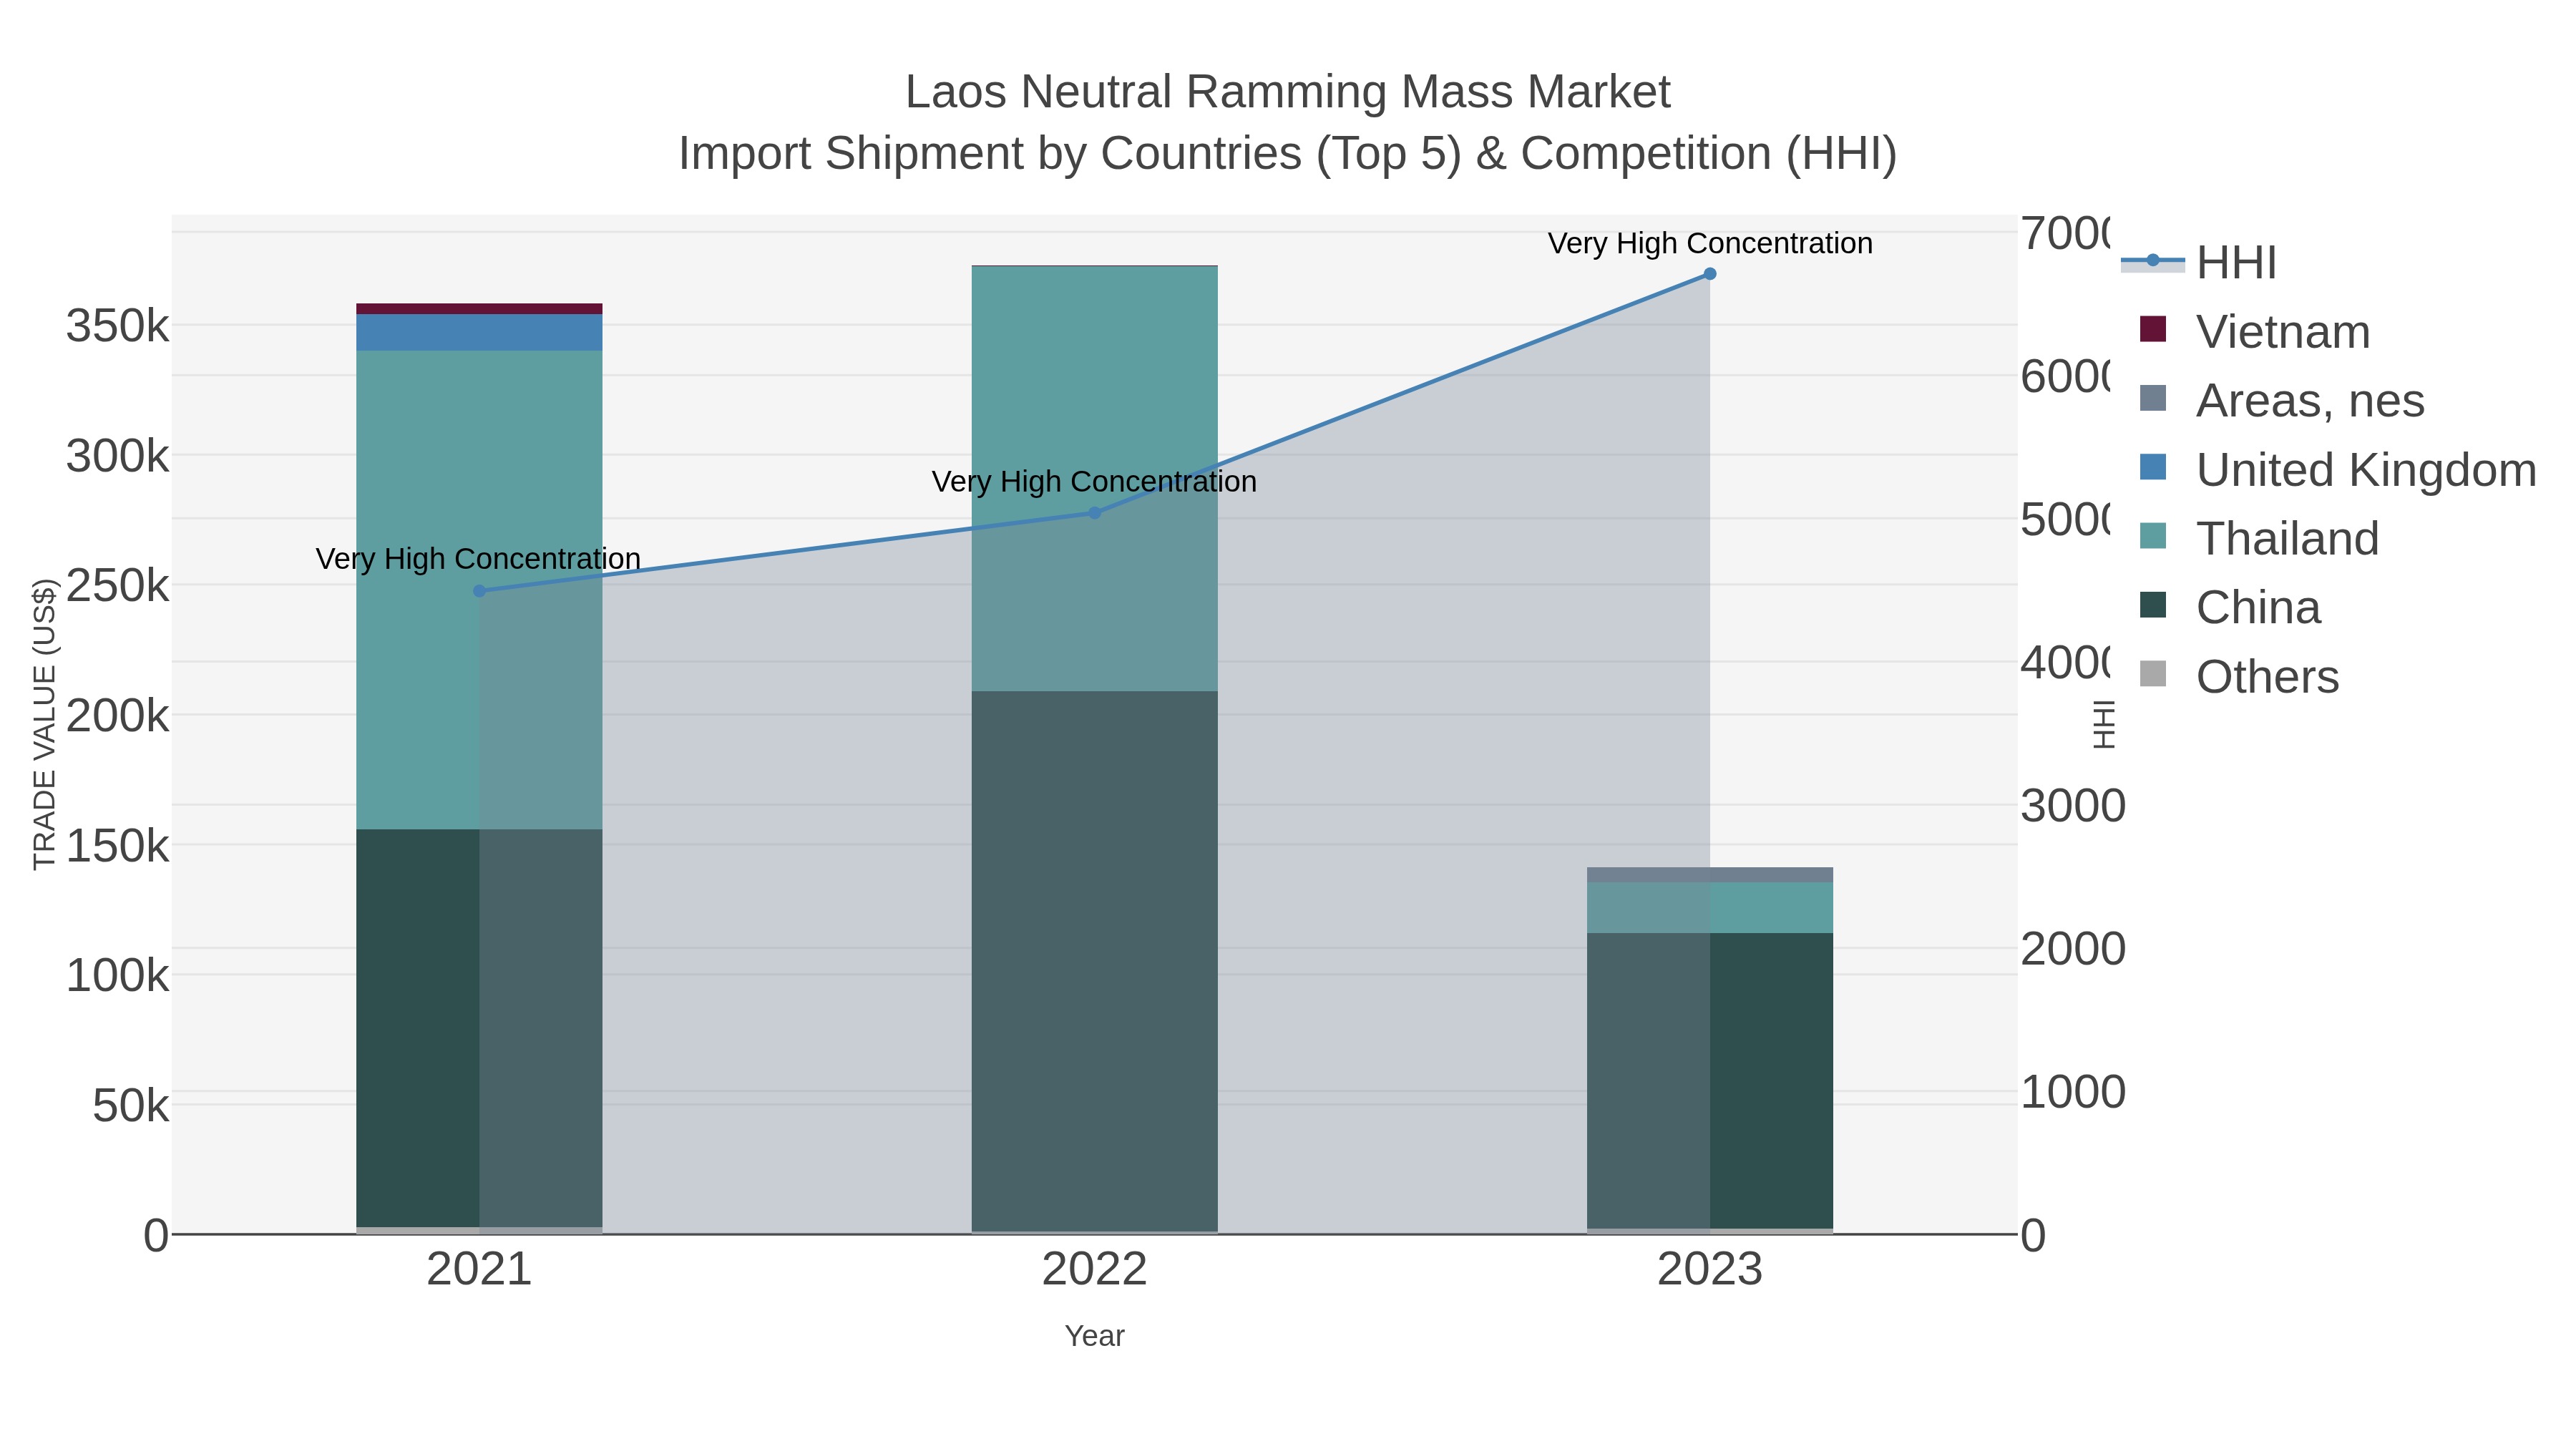Image resolution: width=2576 pixels, height=1449 pixels.
Task: Select the 2023 Areas, nes bar segment
Action: point(1710,875)
